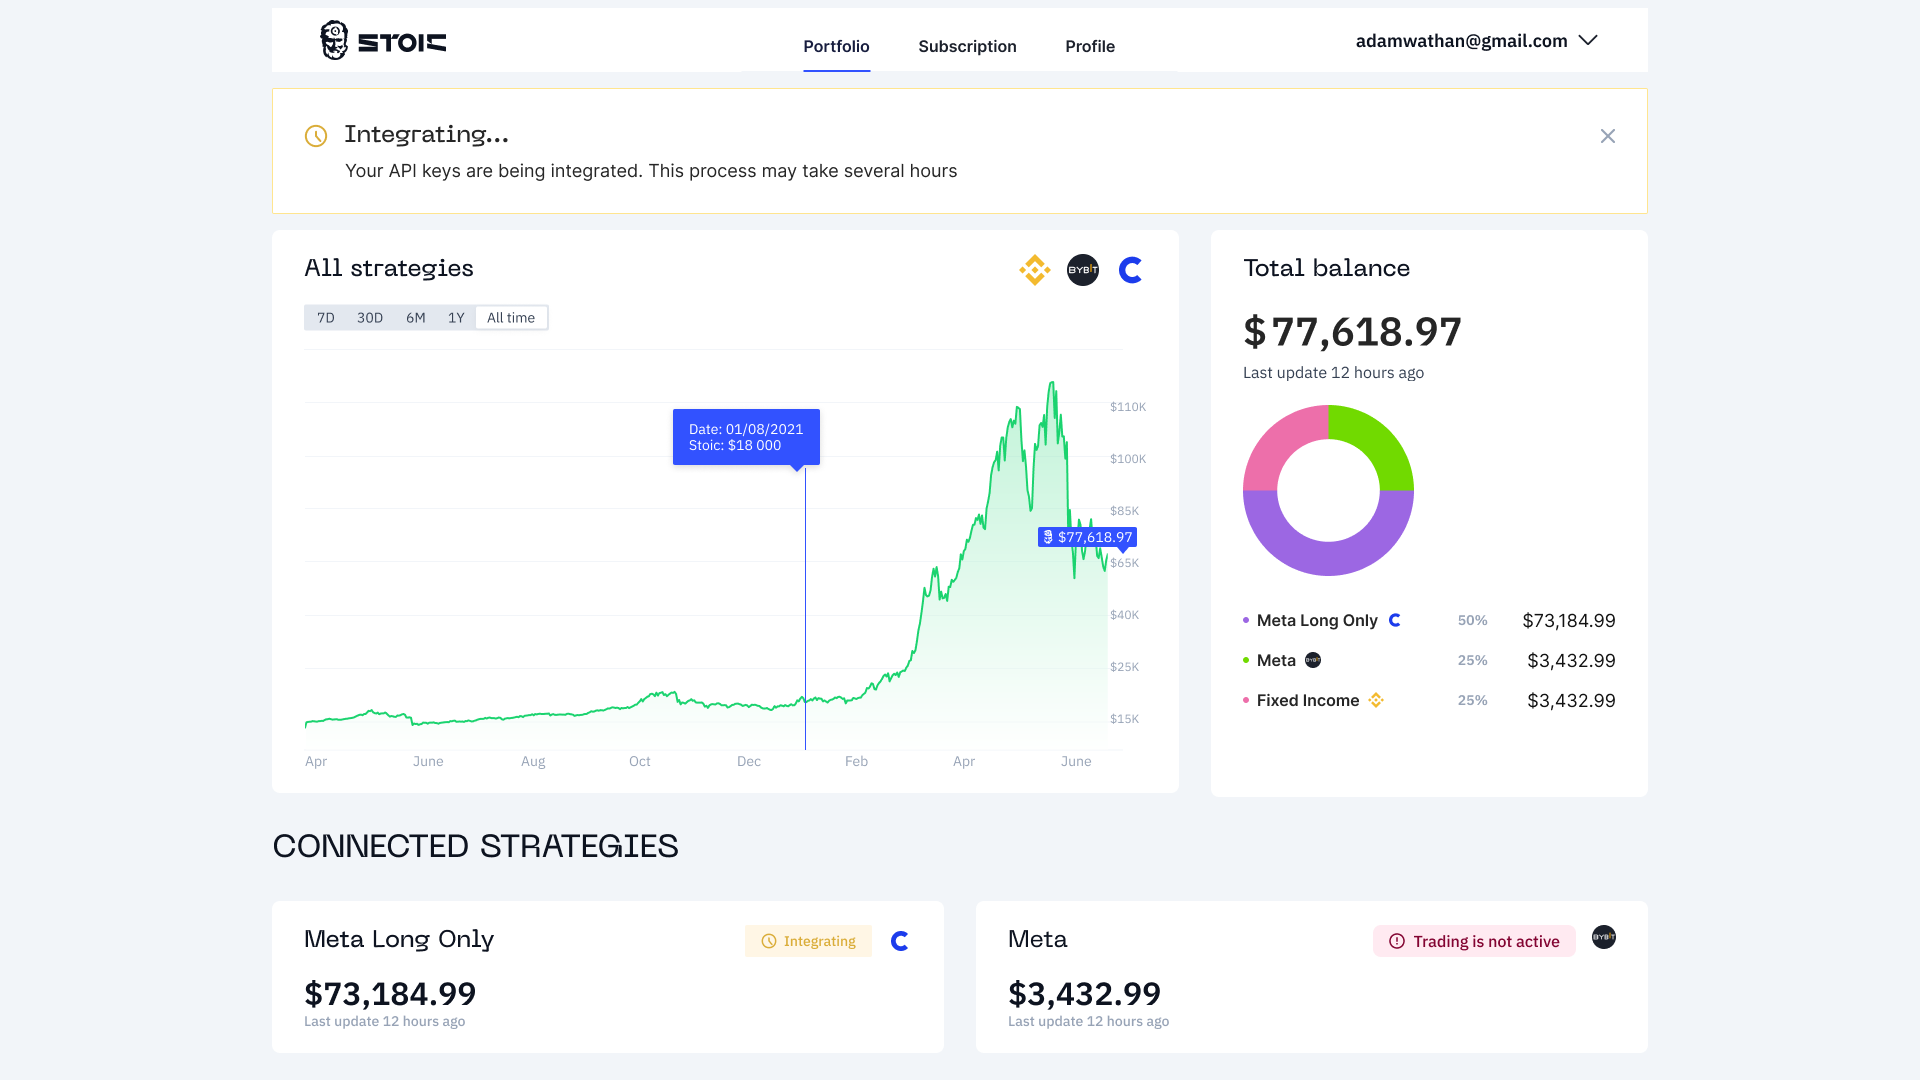Dismiss the Integrating API keys banner

1608,135
